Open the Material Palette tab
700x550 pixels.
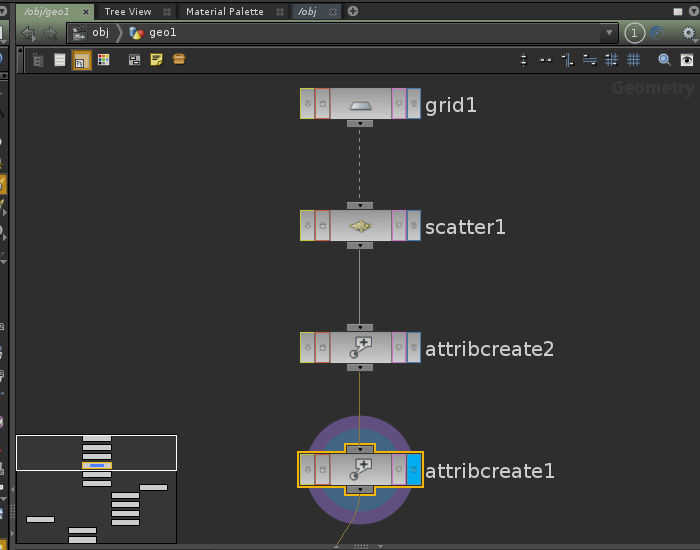pos(224,11)
